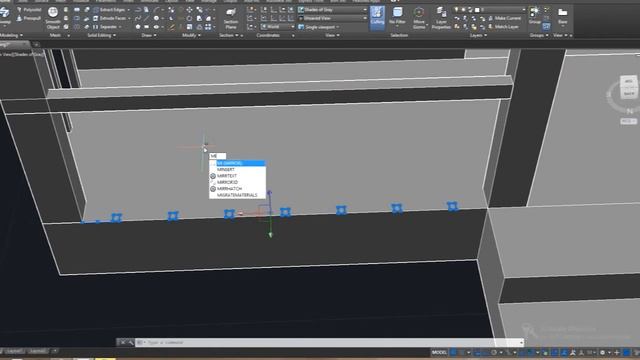Toggle layer freeze sun icon

pos(463,10)
